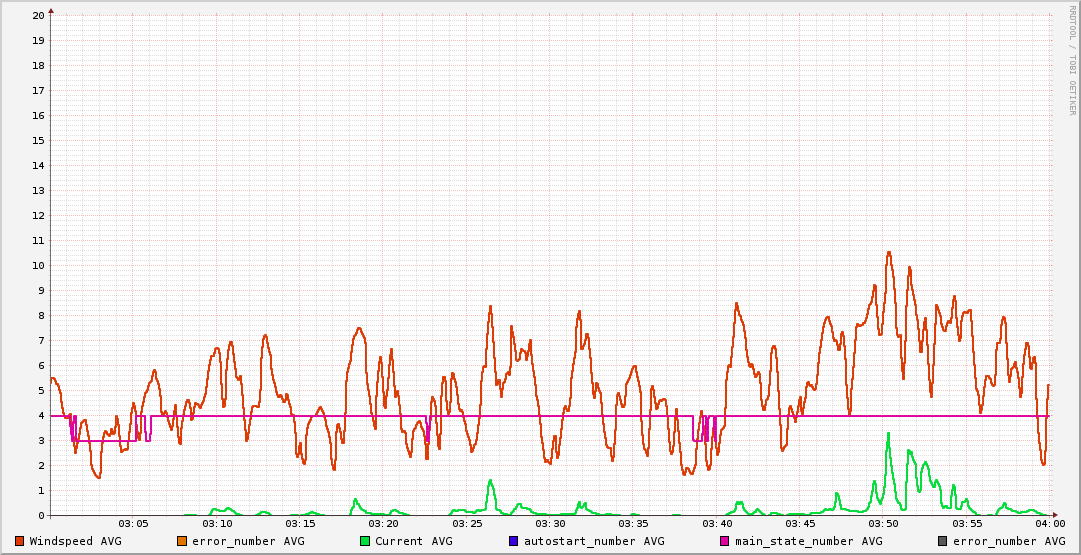Click the Current AVG legend label
1081x555 pixels.
click(x=413, y=541)
